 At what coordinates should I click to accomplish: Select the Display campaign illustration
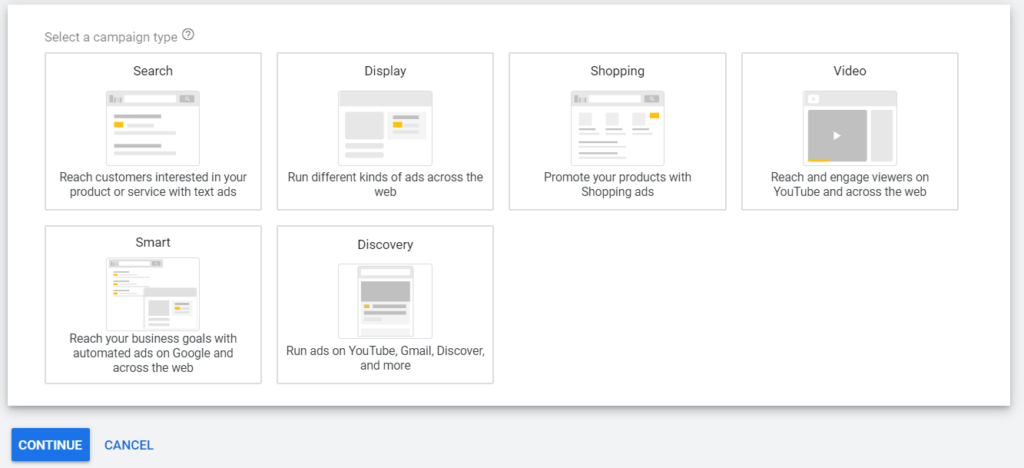385,128
